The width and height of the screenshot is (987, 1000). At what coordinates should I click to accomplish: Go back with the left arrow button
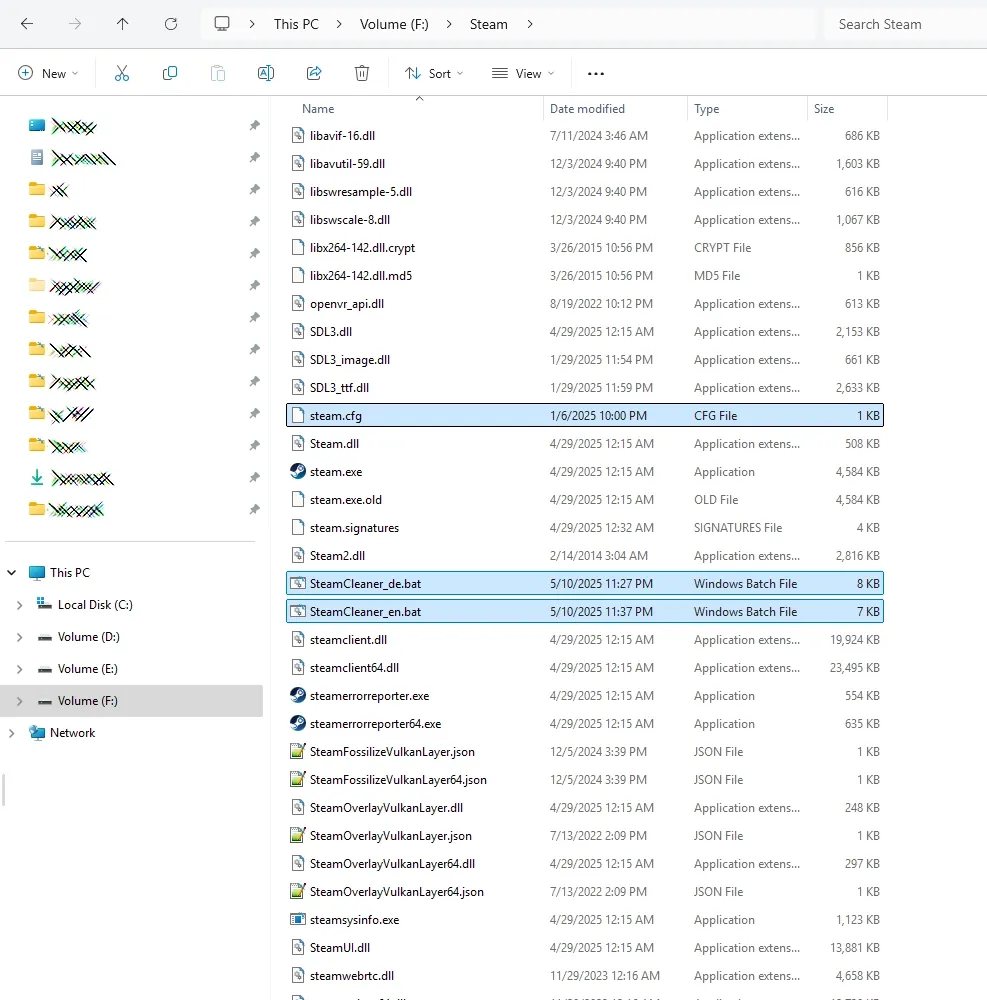[27, 24]
